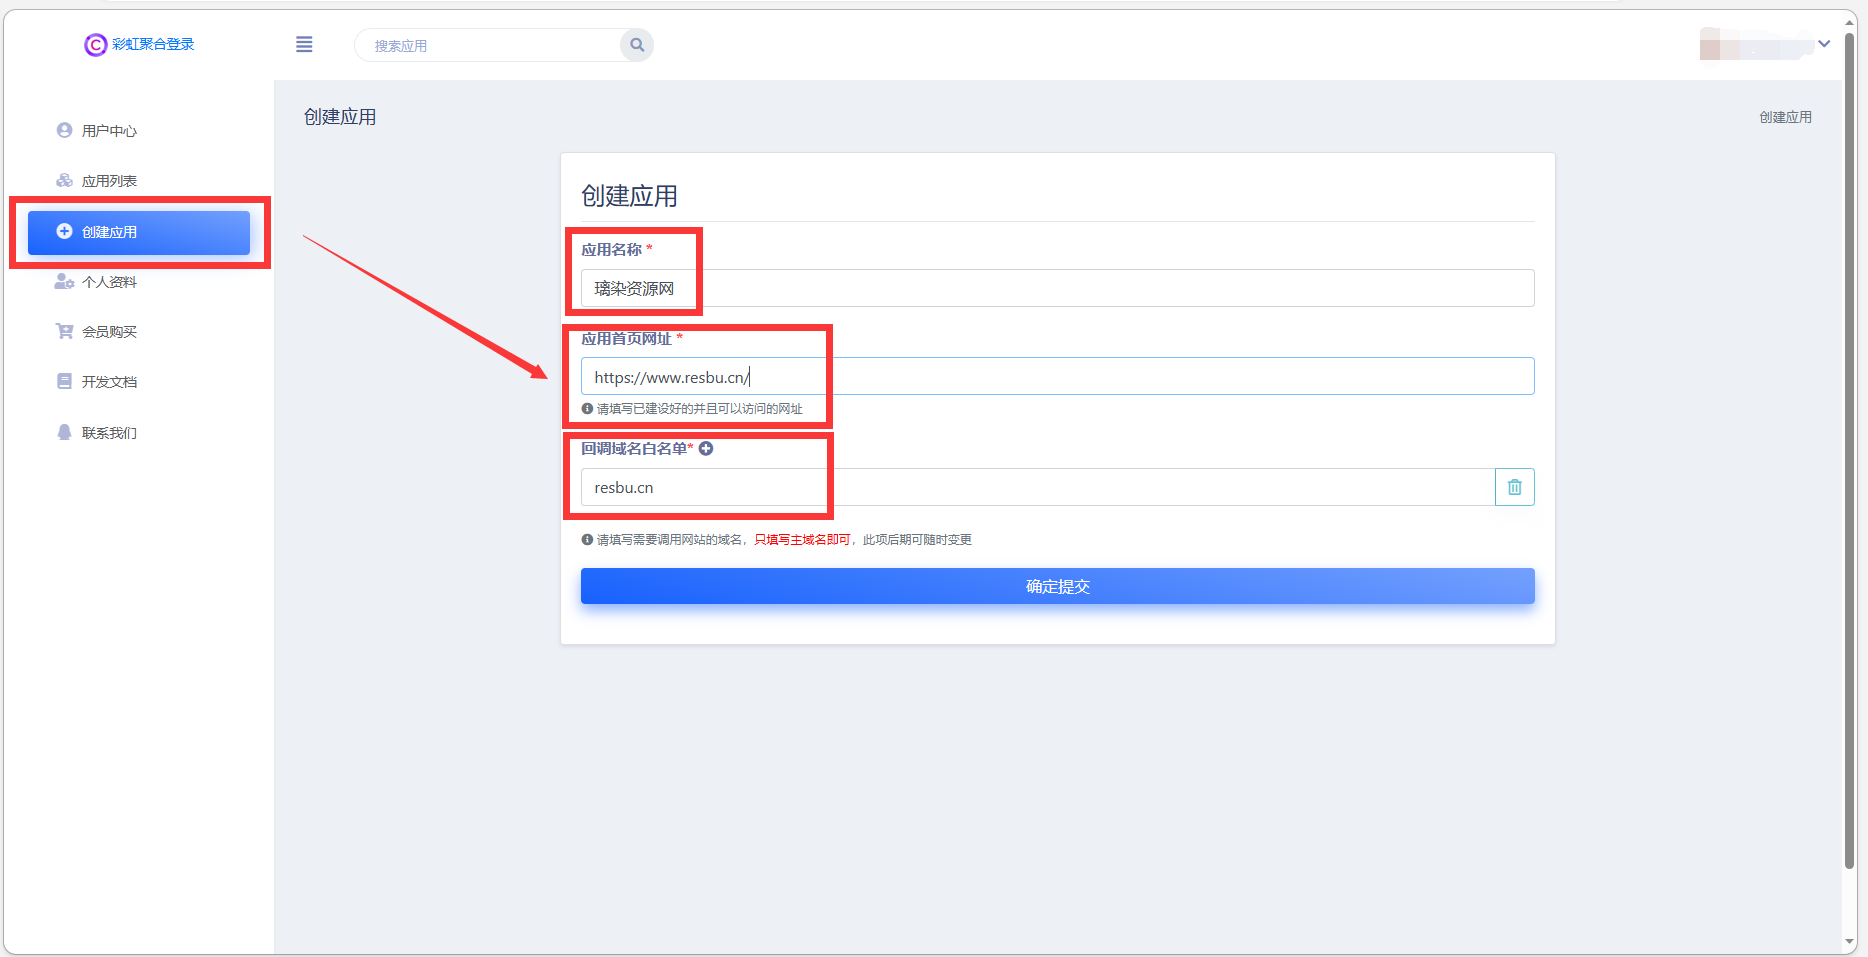Open 应用列表 in the sidebar
The height and width of the screenshot is (957, 1868).
[139, 181]
